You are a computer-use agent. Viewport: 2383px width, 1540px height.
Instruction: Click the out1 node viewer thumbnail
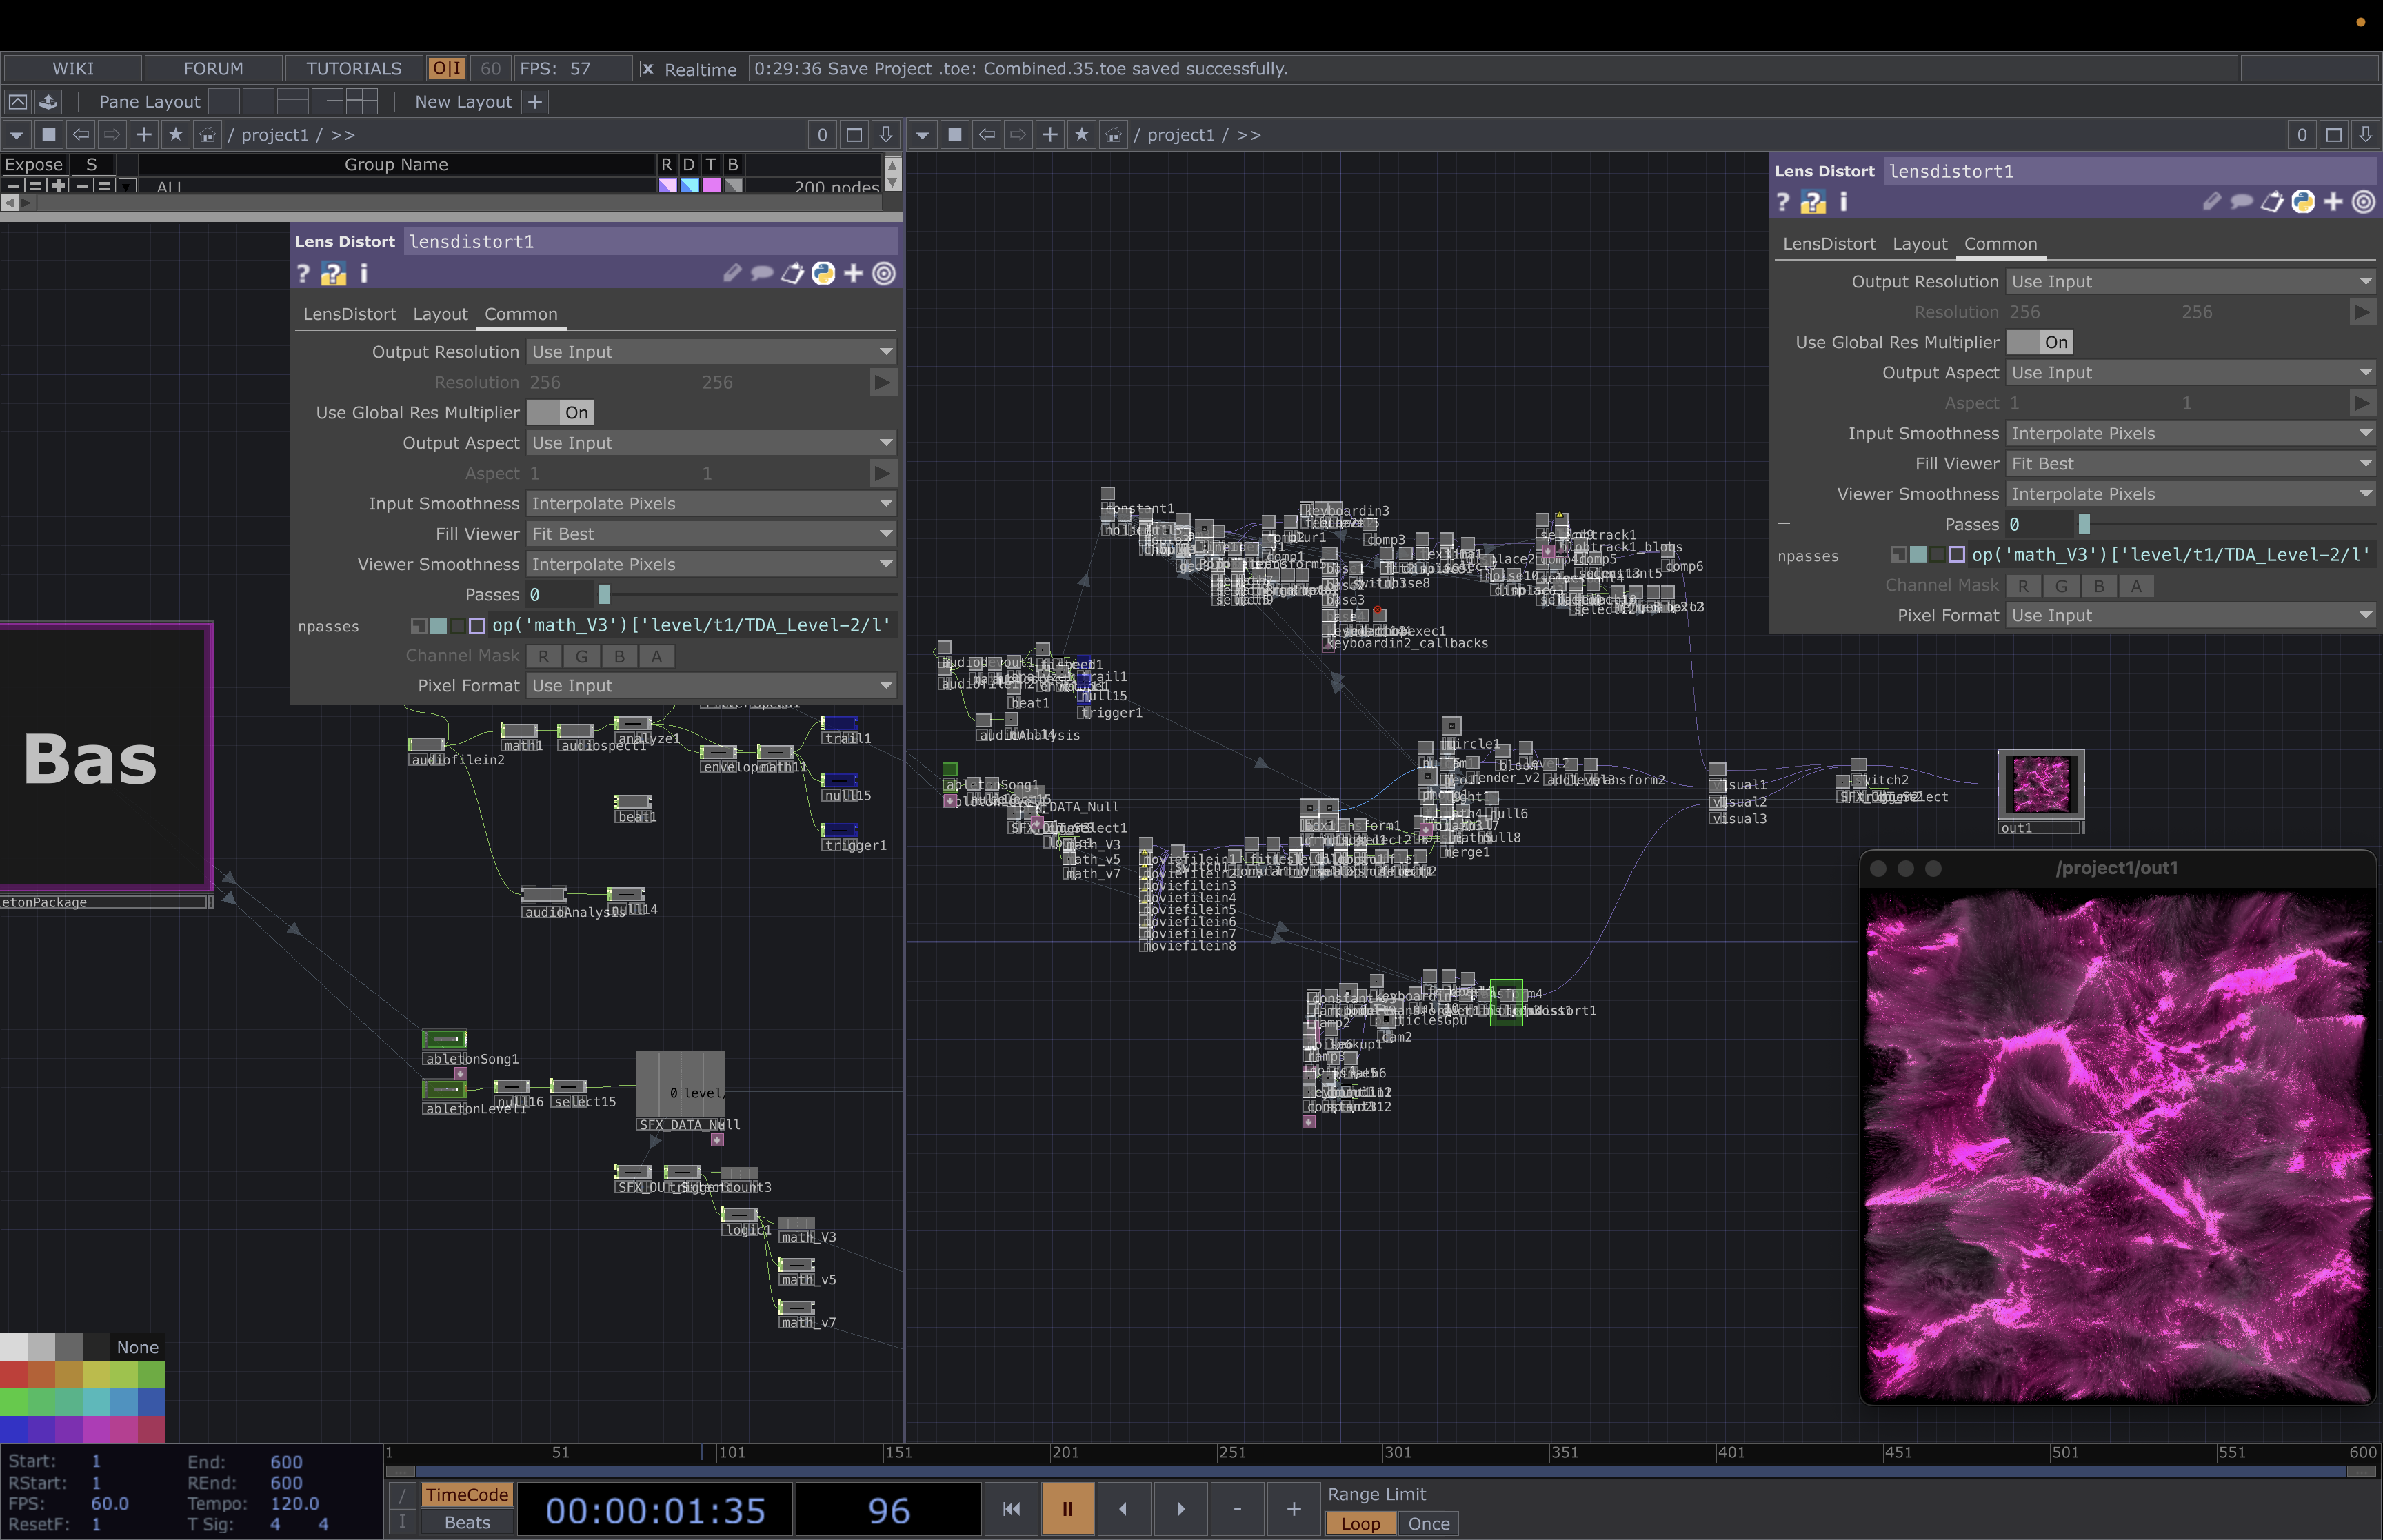point(2040,784)
